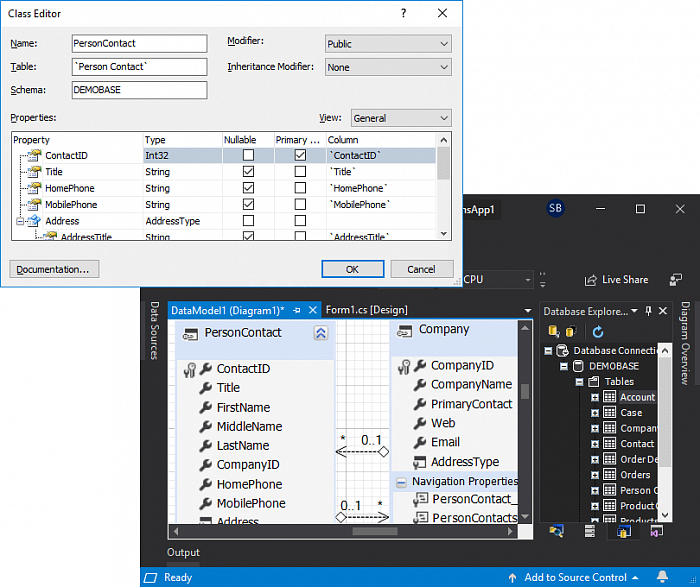Toggle Primary Key checkbox for ContactID
Image resolution: width=700 pixels, height=587 pixels.
pyautogui.click(x=300, y=156)
